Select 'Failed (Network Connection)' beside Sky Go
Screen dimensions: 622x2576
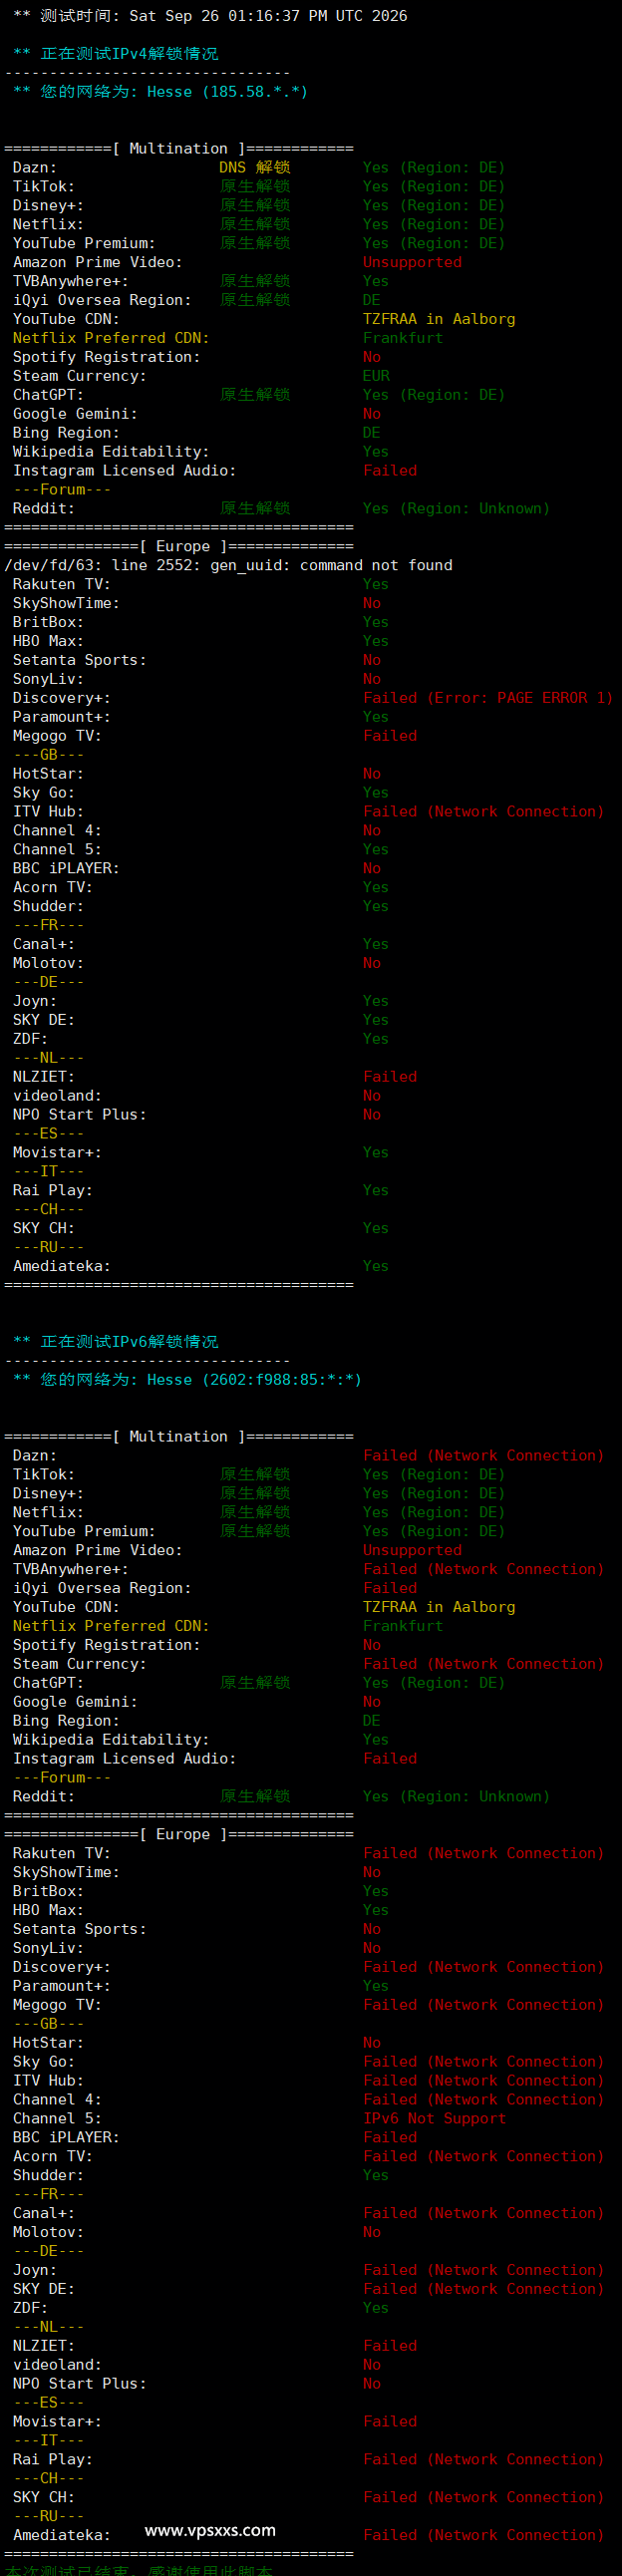click(484, 2062)
